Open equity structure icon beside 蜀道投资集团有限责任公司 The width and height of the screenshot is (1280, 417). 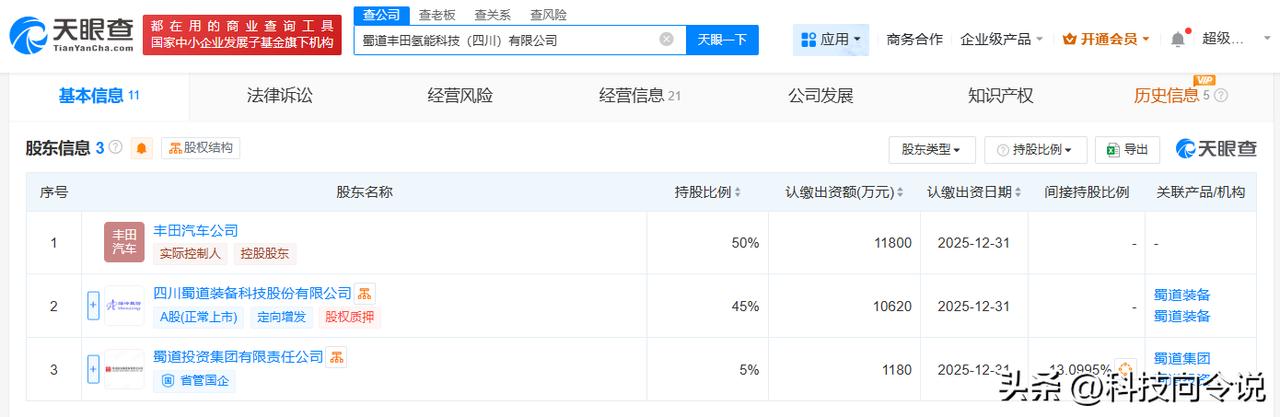coord(337,357)
